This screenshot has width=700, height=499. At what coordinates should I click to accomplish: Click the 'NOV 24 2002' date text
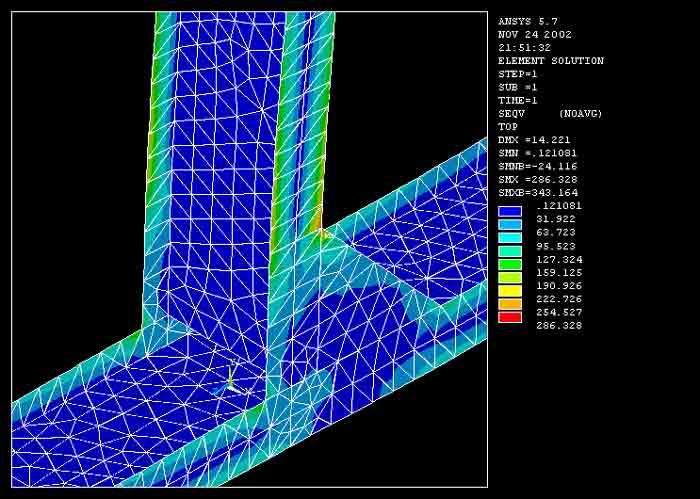[535, 35]
